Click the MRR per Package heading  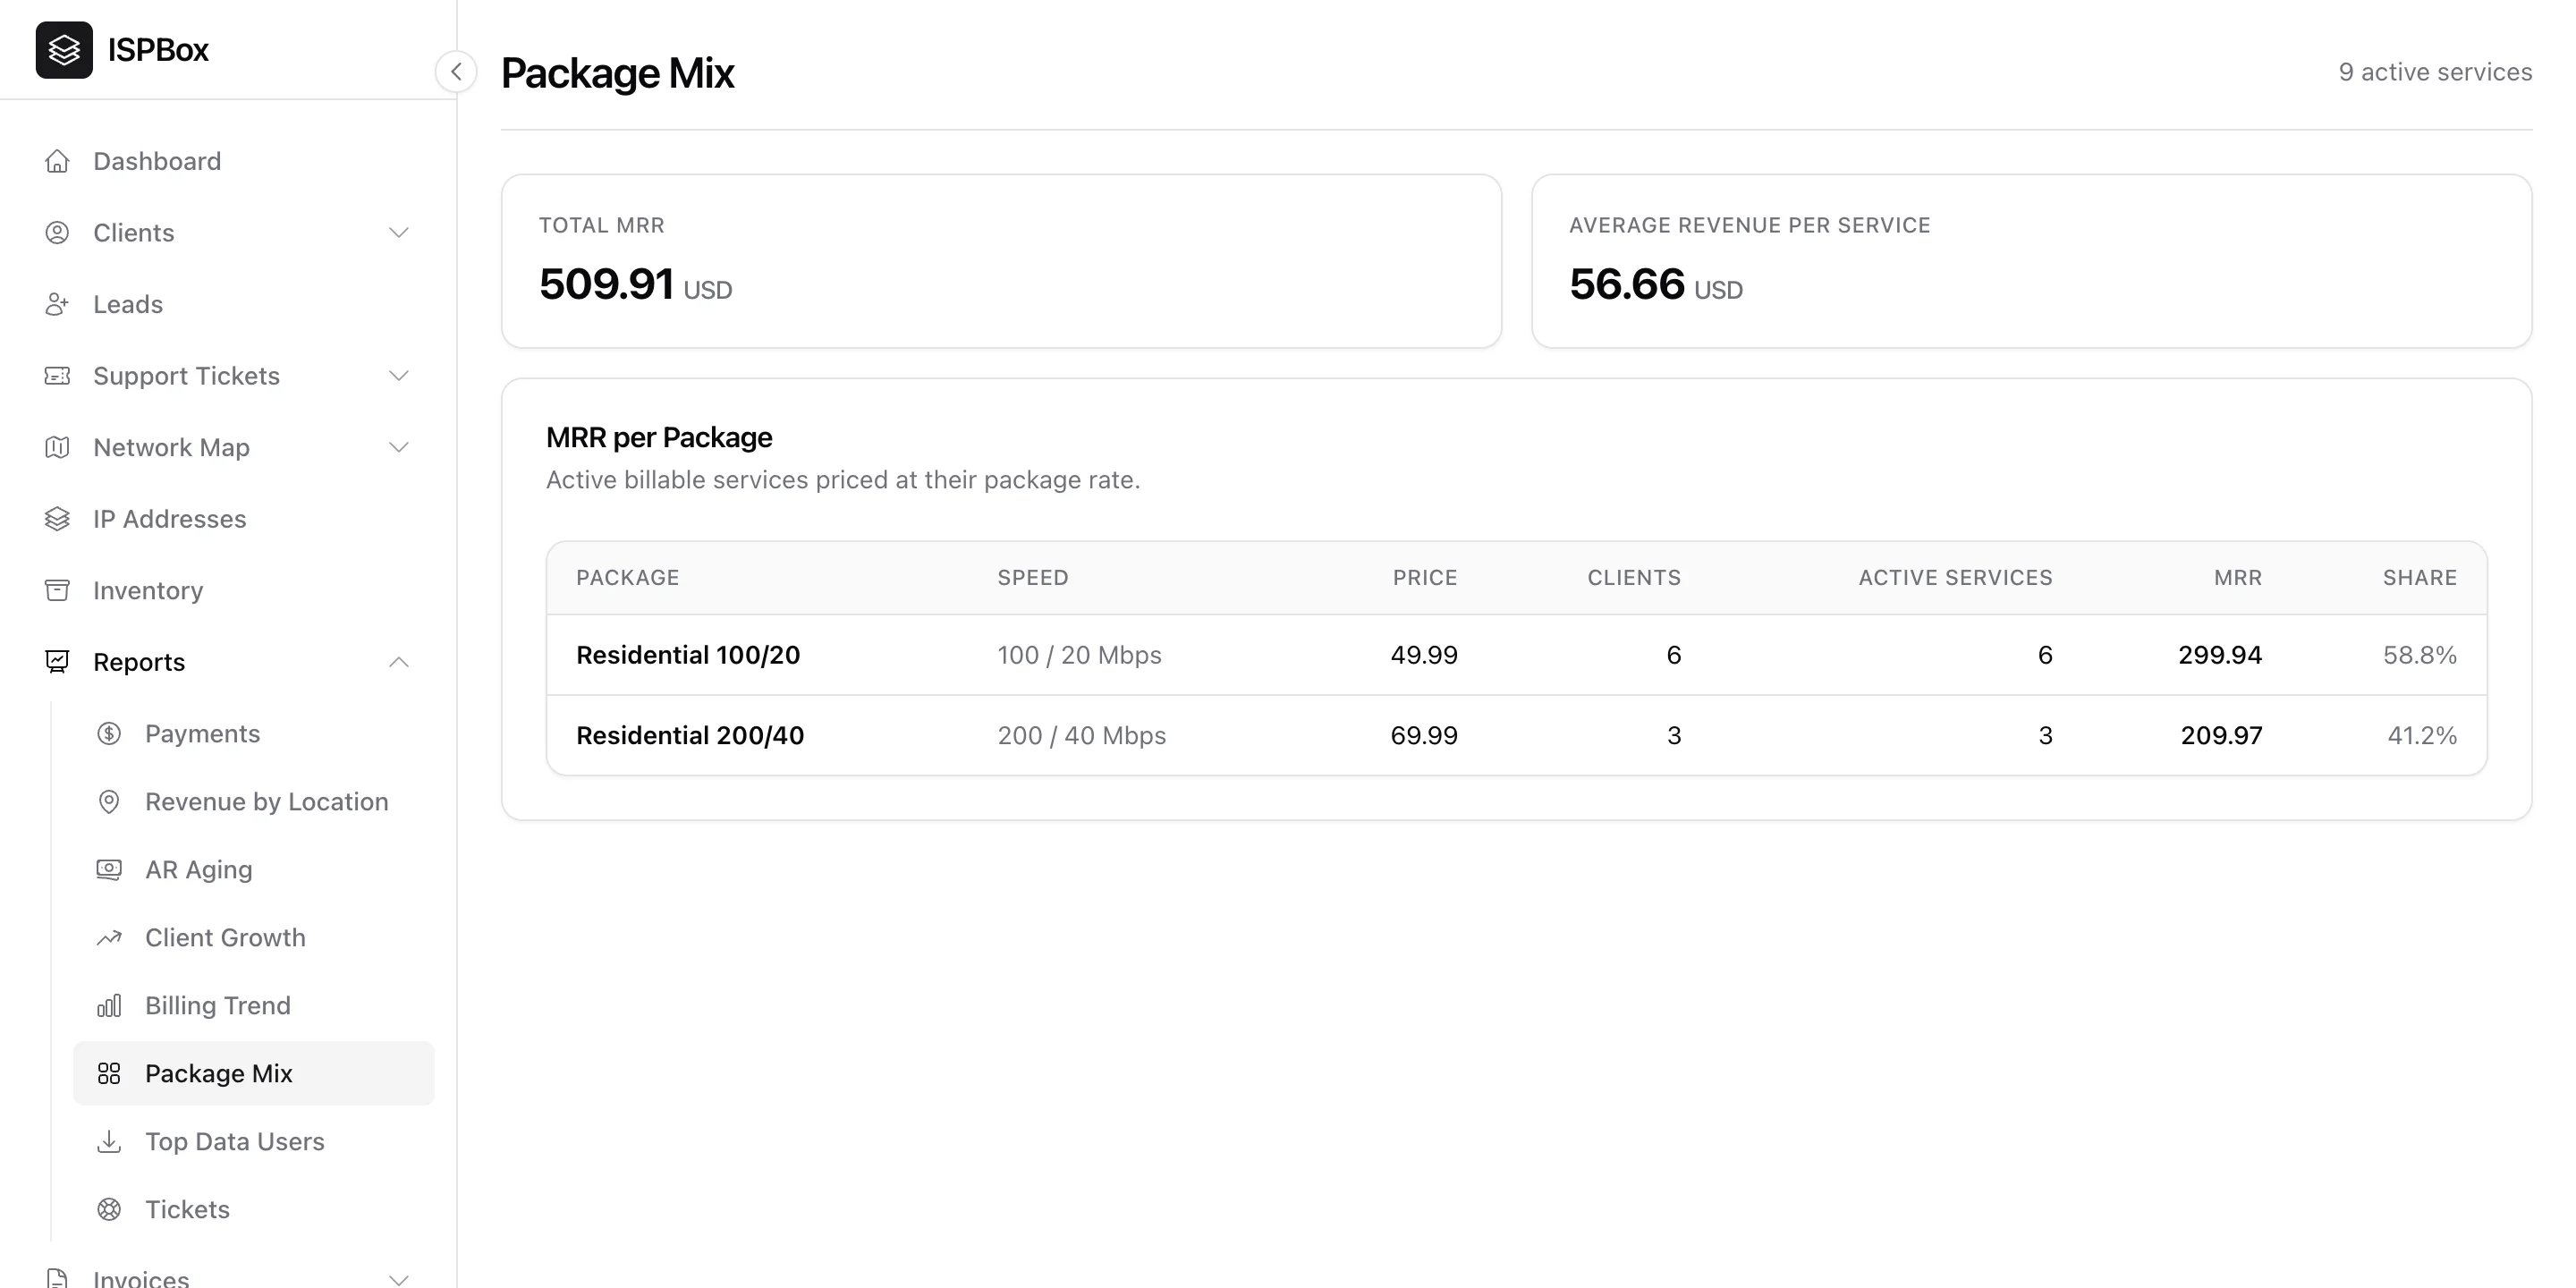[659, 437]
